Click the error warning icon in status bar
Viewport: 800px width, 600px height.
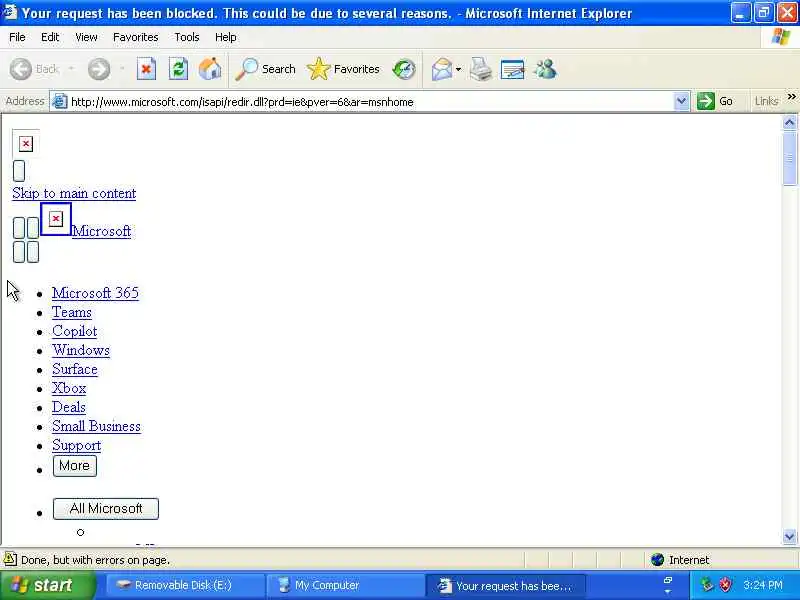click(x=10, y=559)
